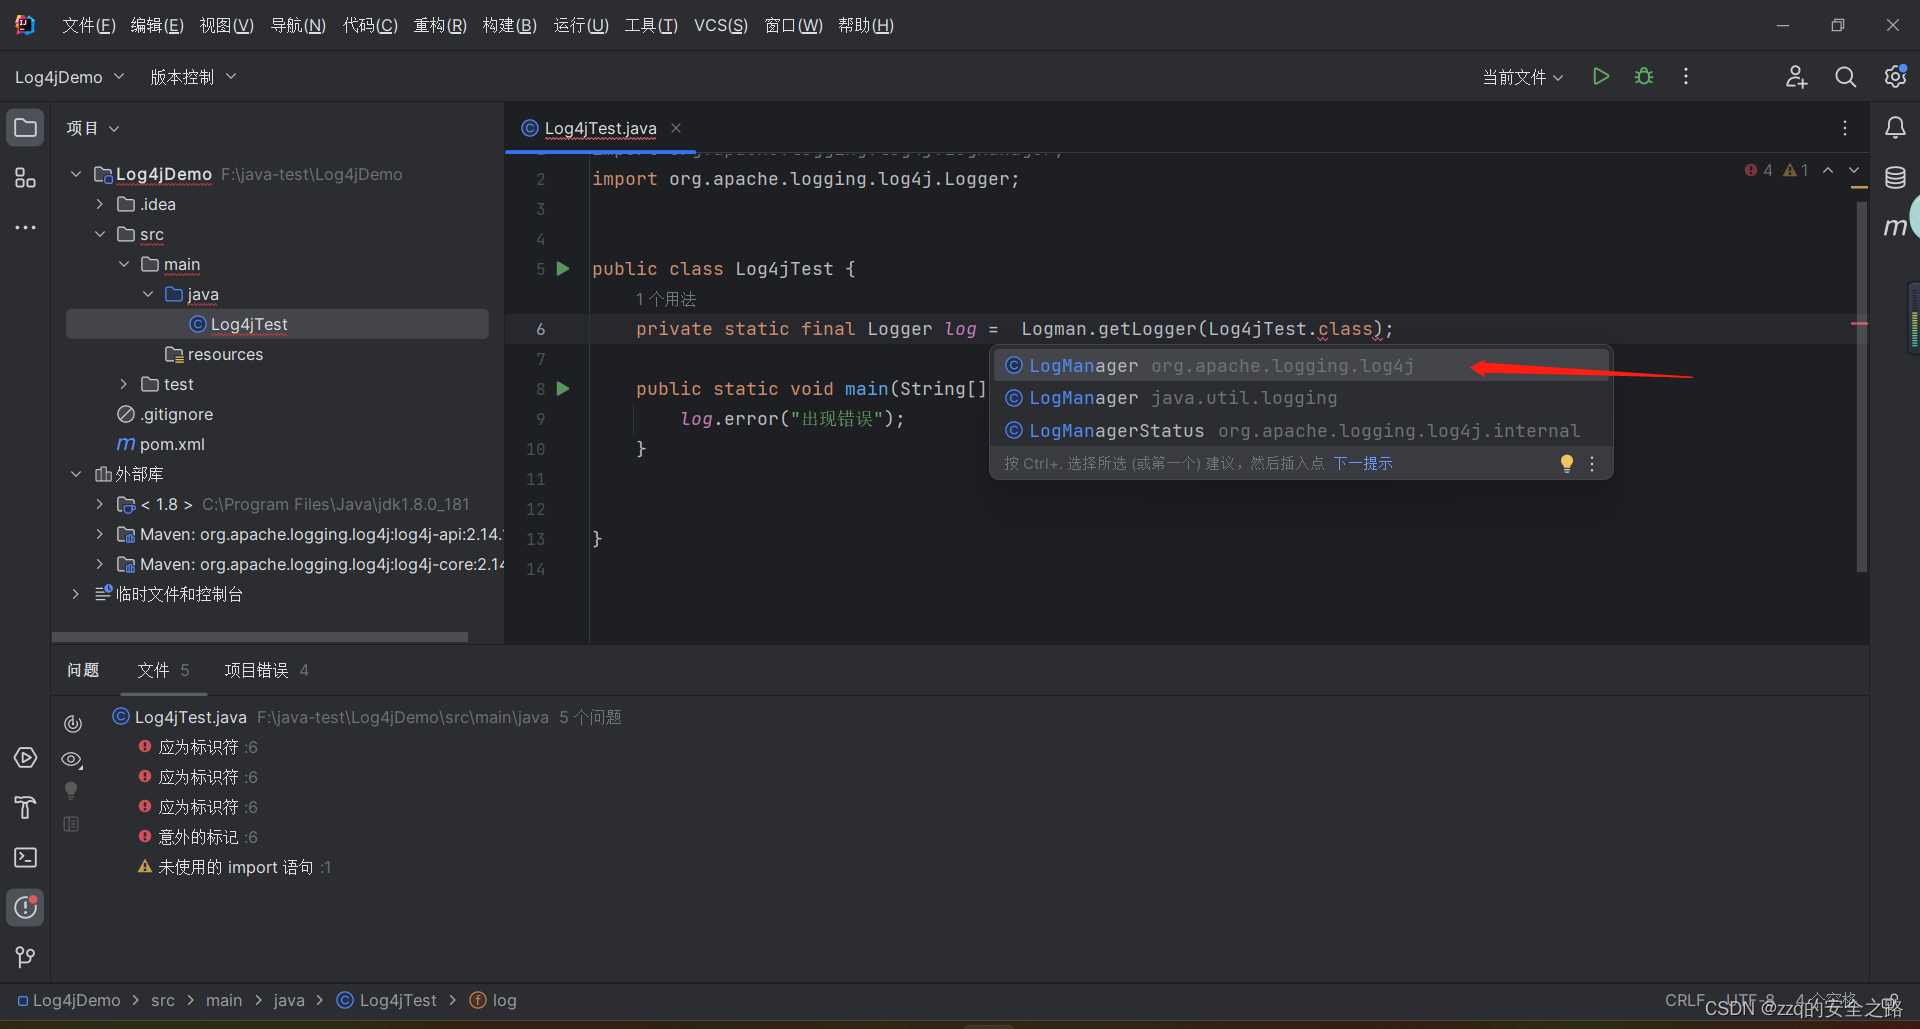
Task: Show more tool windows ellipsis icon
Action: tap(26, 228)
